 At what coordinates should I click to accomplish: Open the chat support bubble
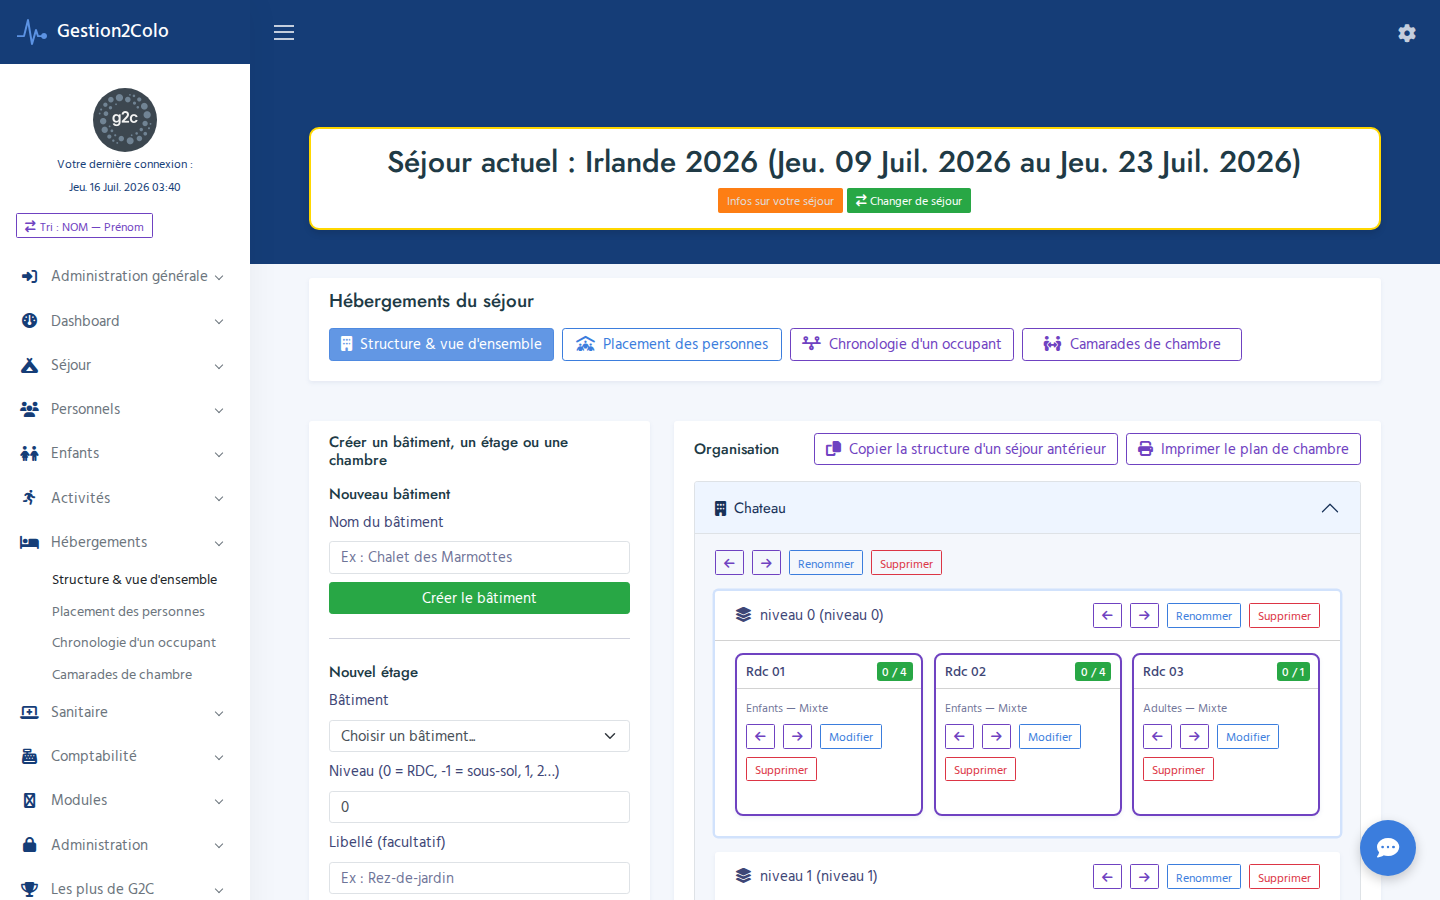click(1388, 848)
